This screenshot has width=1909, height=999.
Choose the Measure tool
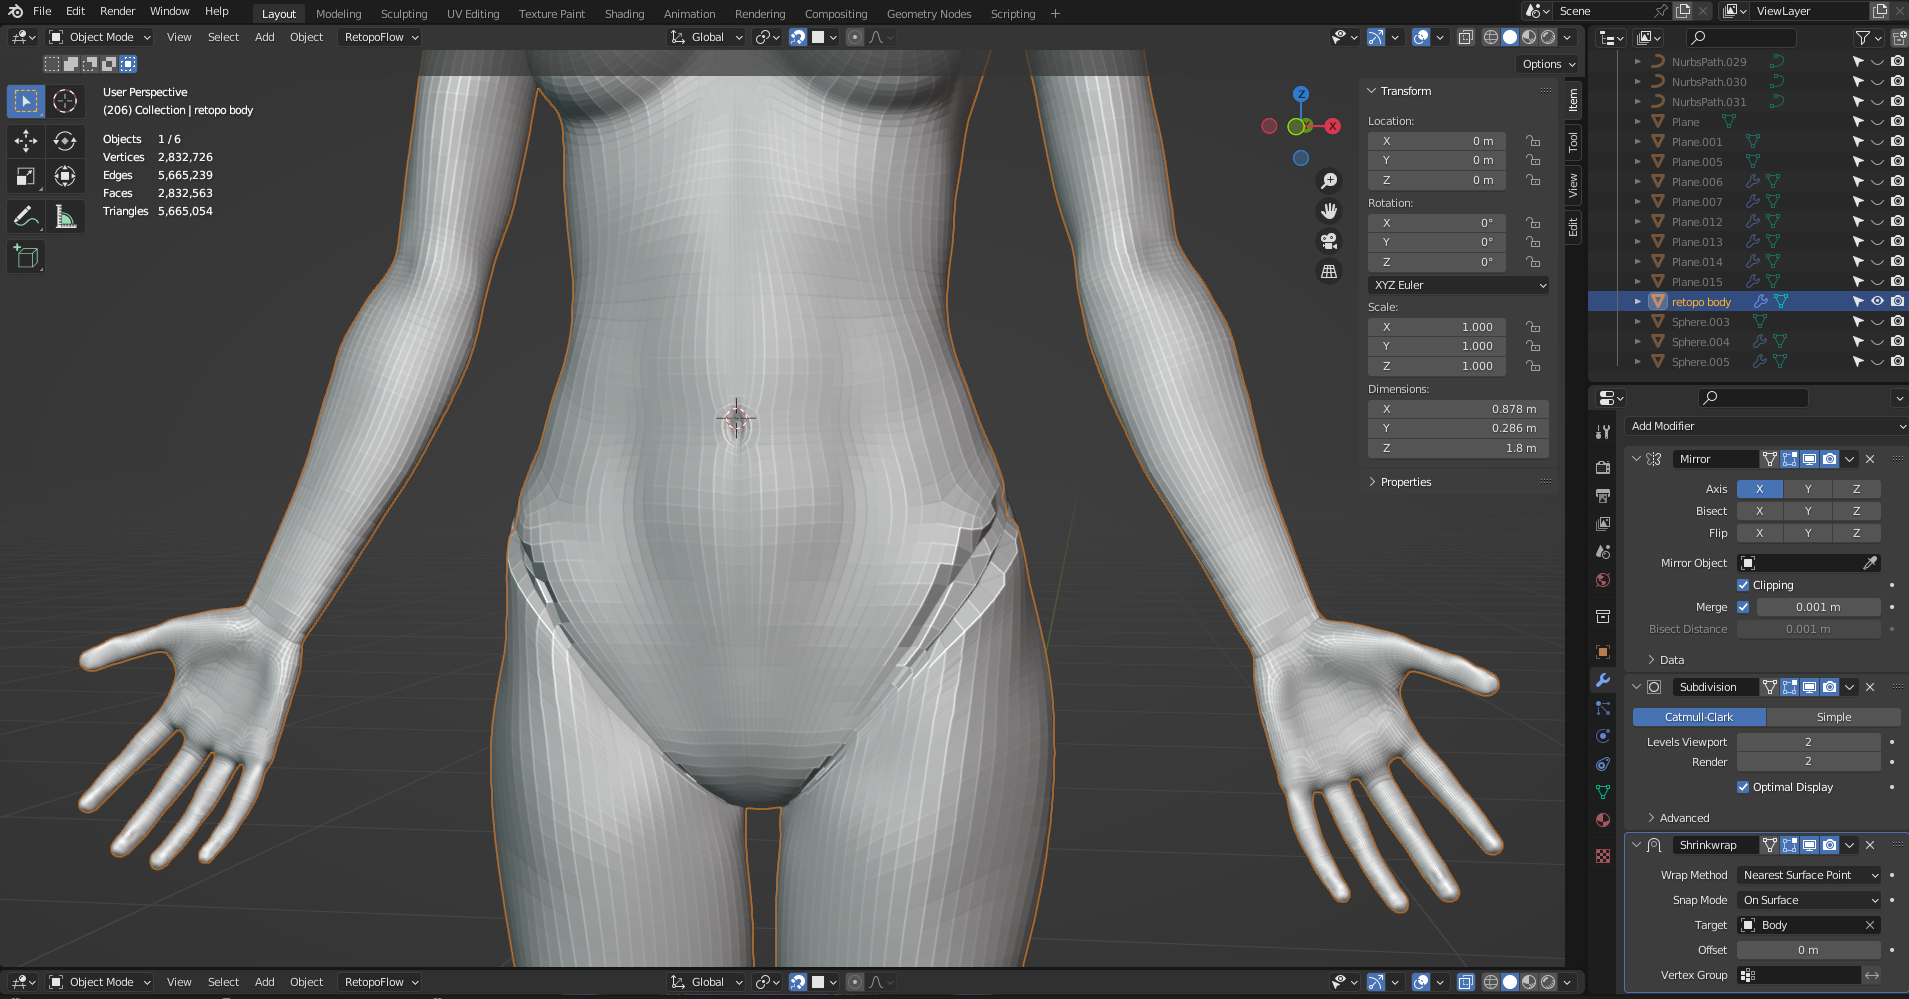pos(65,216)
